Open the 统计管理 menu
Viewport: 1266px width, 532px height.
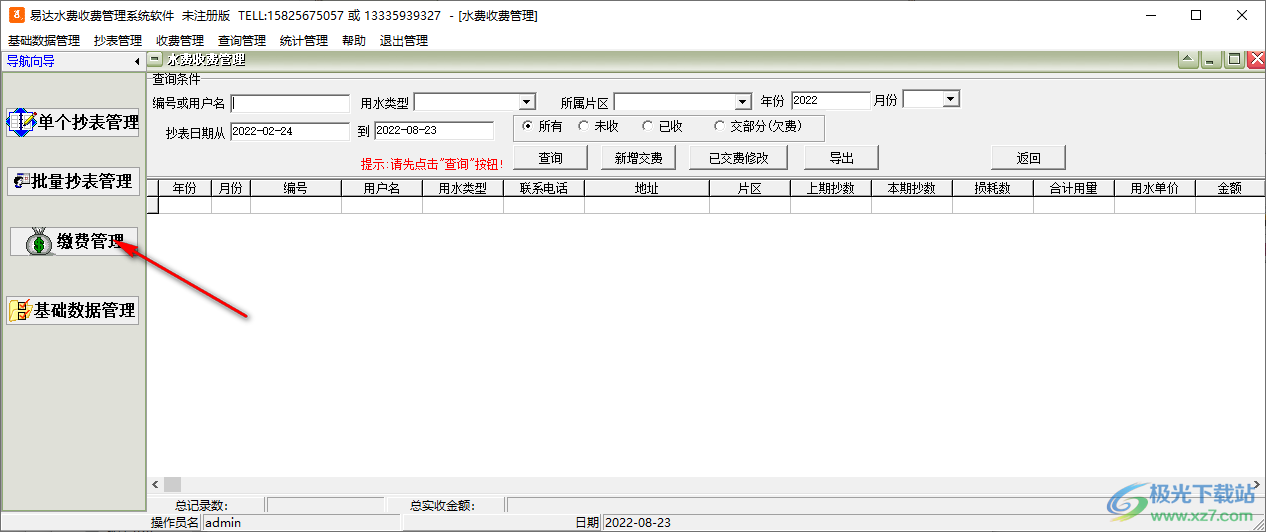pyautogui.click(x=304, y=41)
